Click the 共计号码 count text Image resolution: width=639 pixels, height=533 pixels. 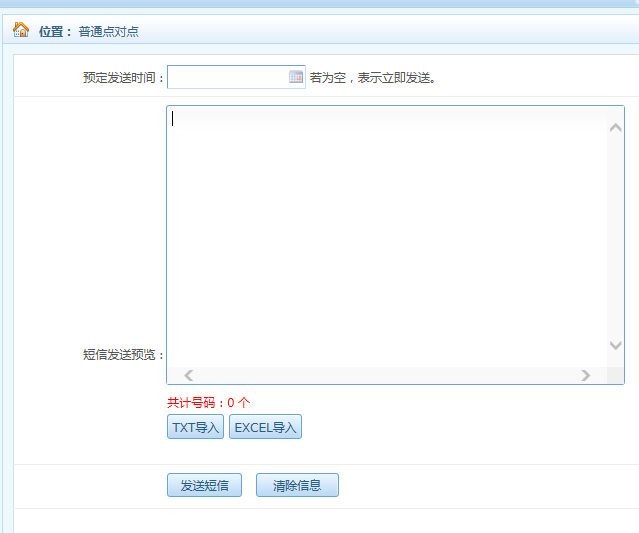pyautogui.click(x=208, y=402)
